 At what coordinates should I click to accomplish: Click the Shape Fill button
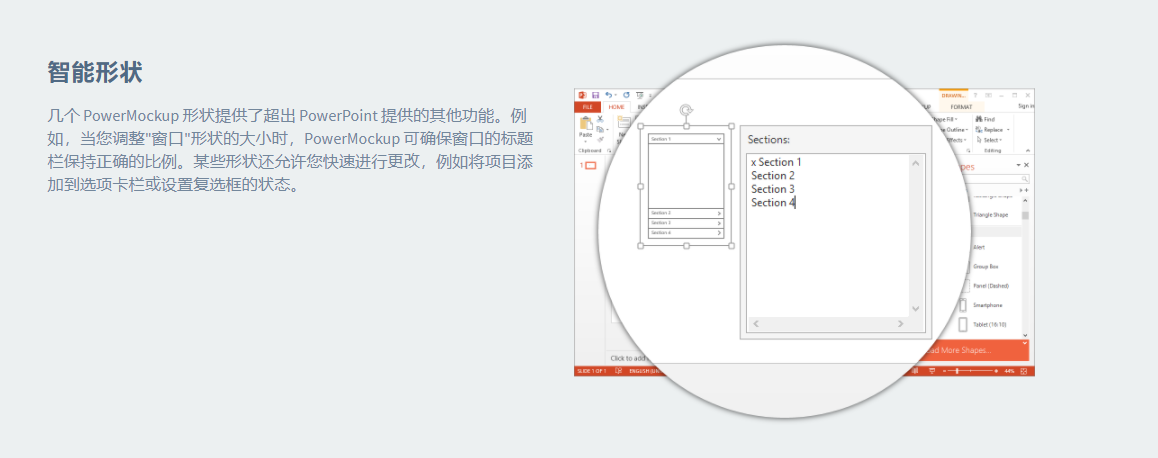944,119
